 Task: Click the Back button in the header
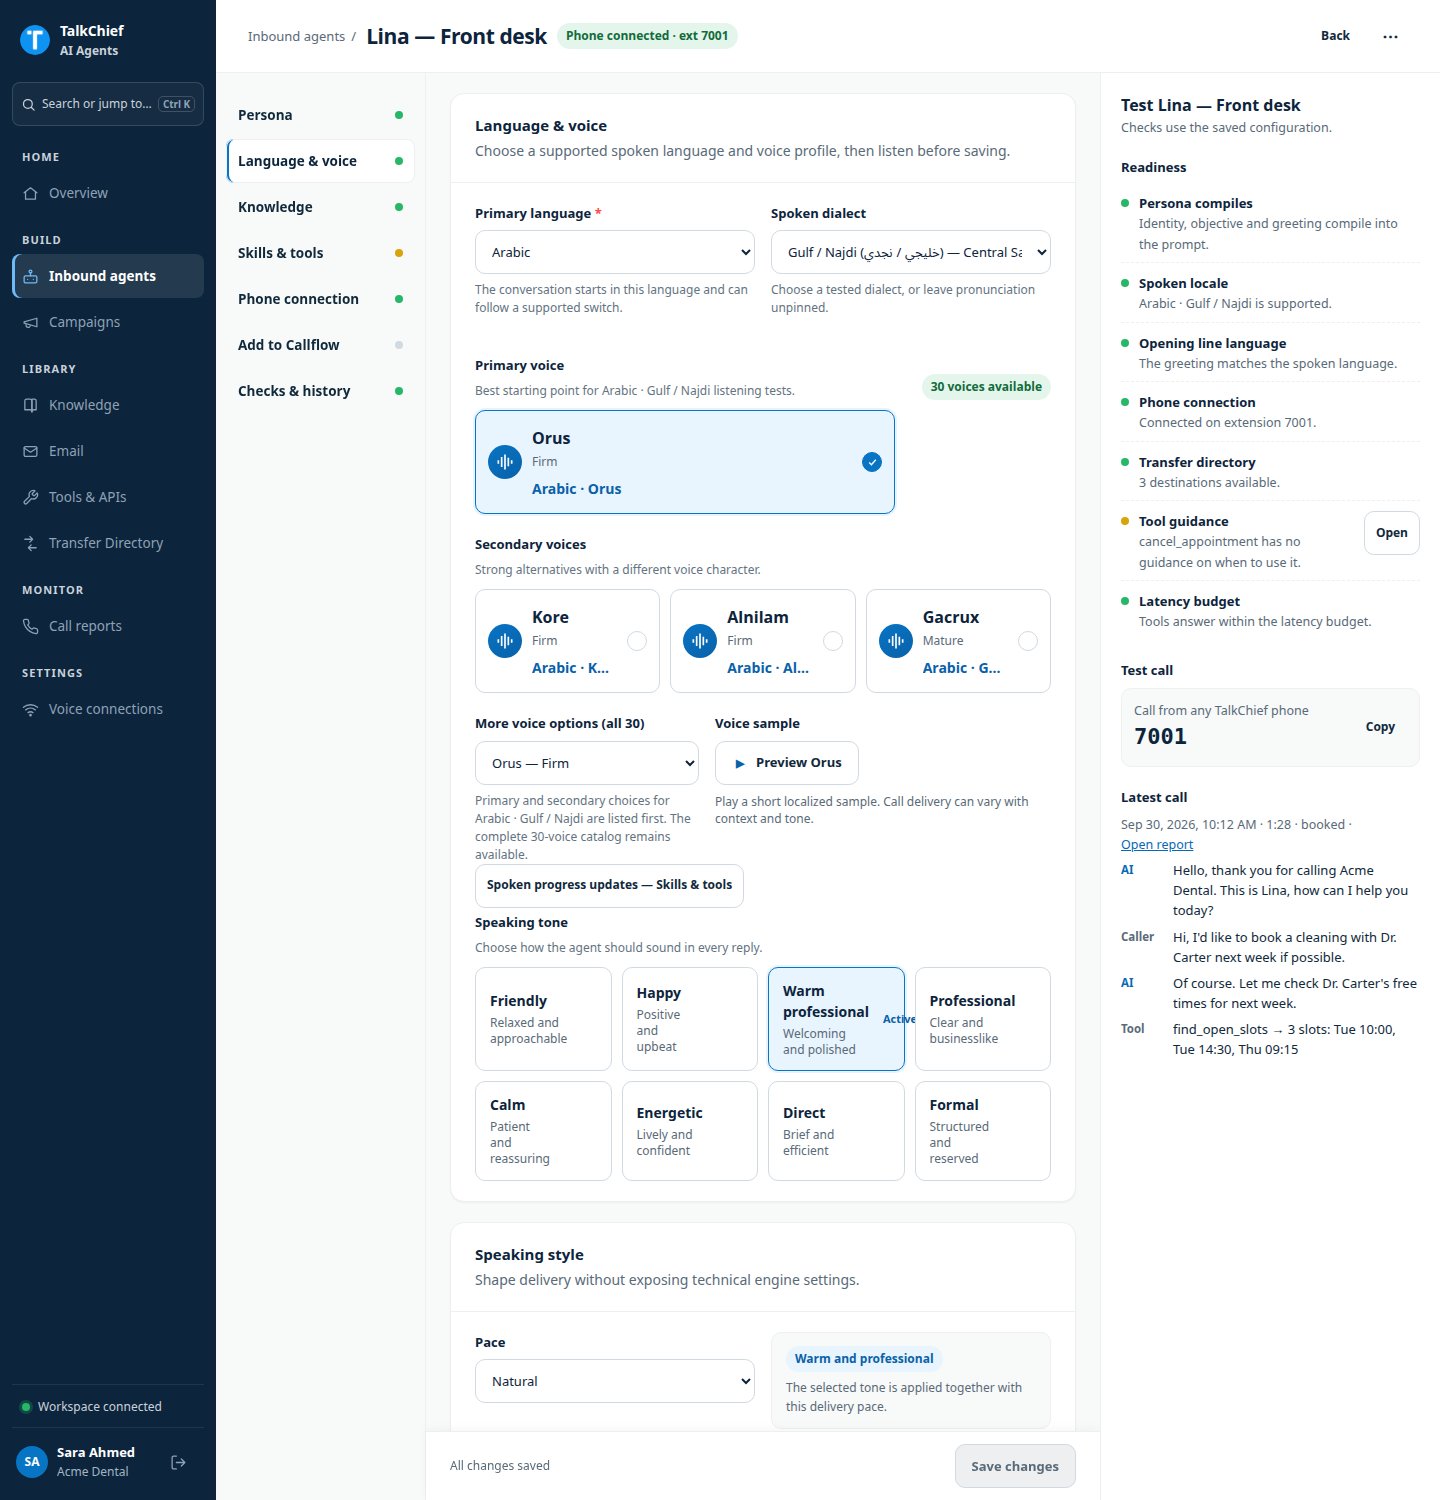(x=1335, y=36)
